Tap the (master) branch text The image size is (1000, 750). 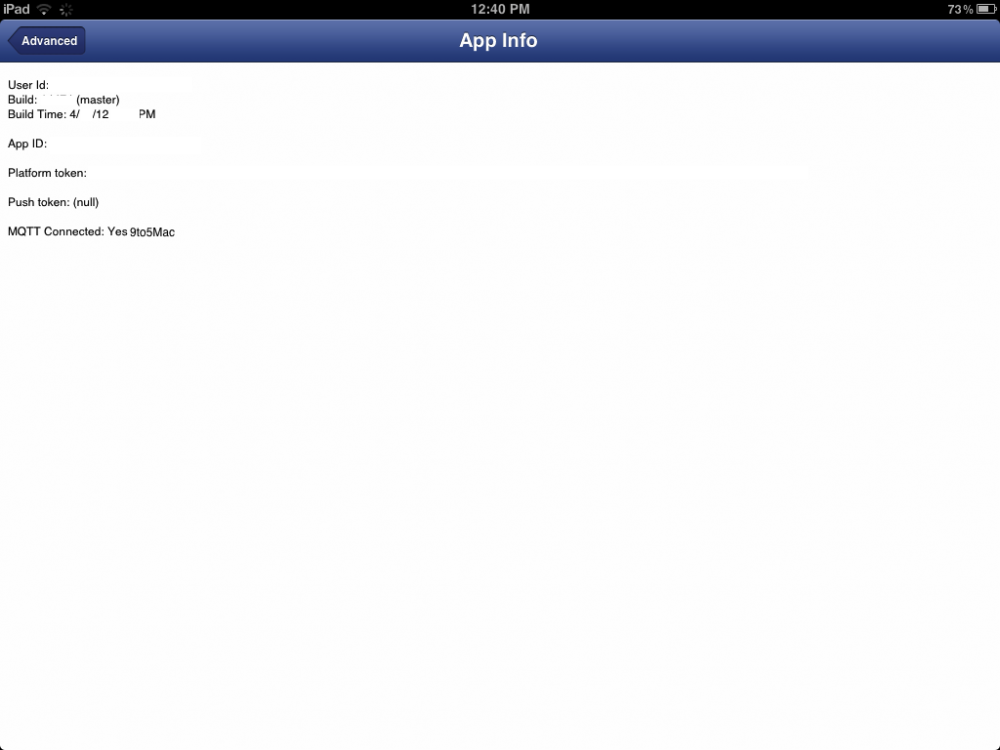tap(98, 99)
